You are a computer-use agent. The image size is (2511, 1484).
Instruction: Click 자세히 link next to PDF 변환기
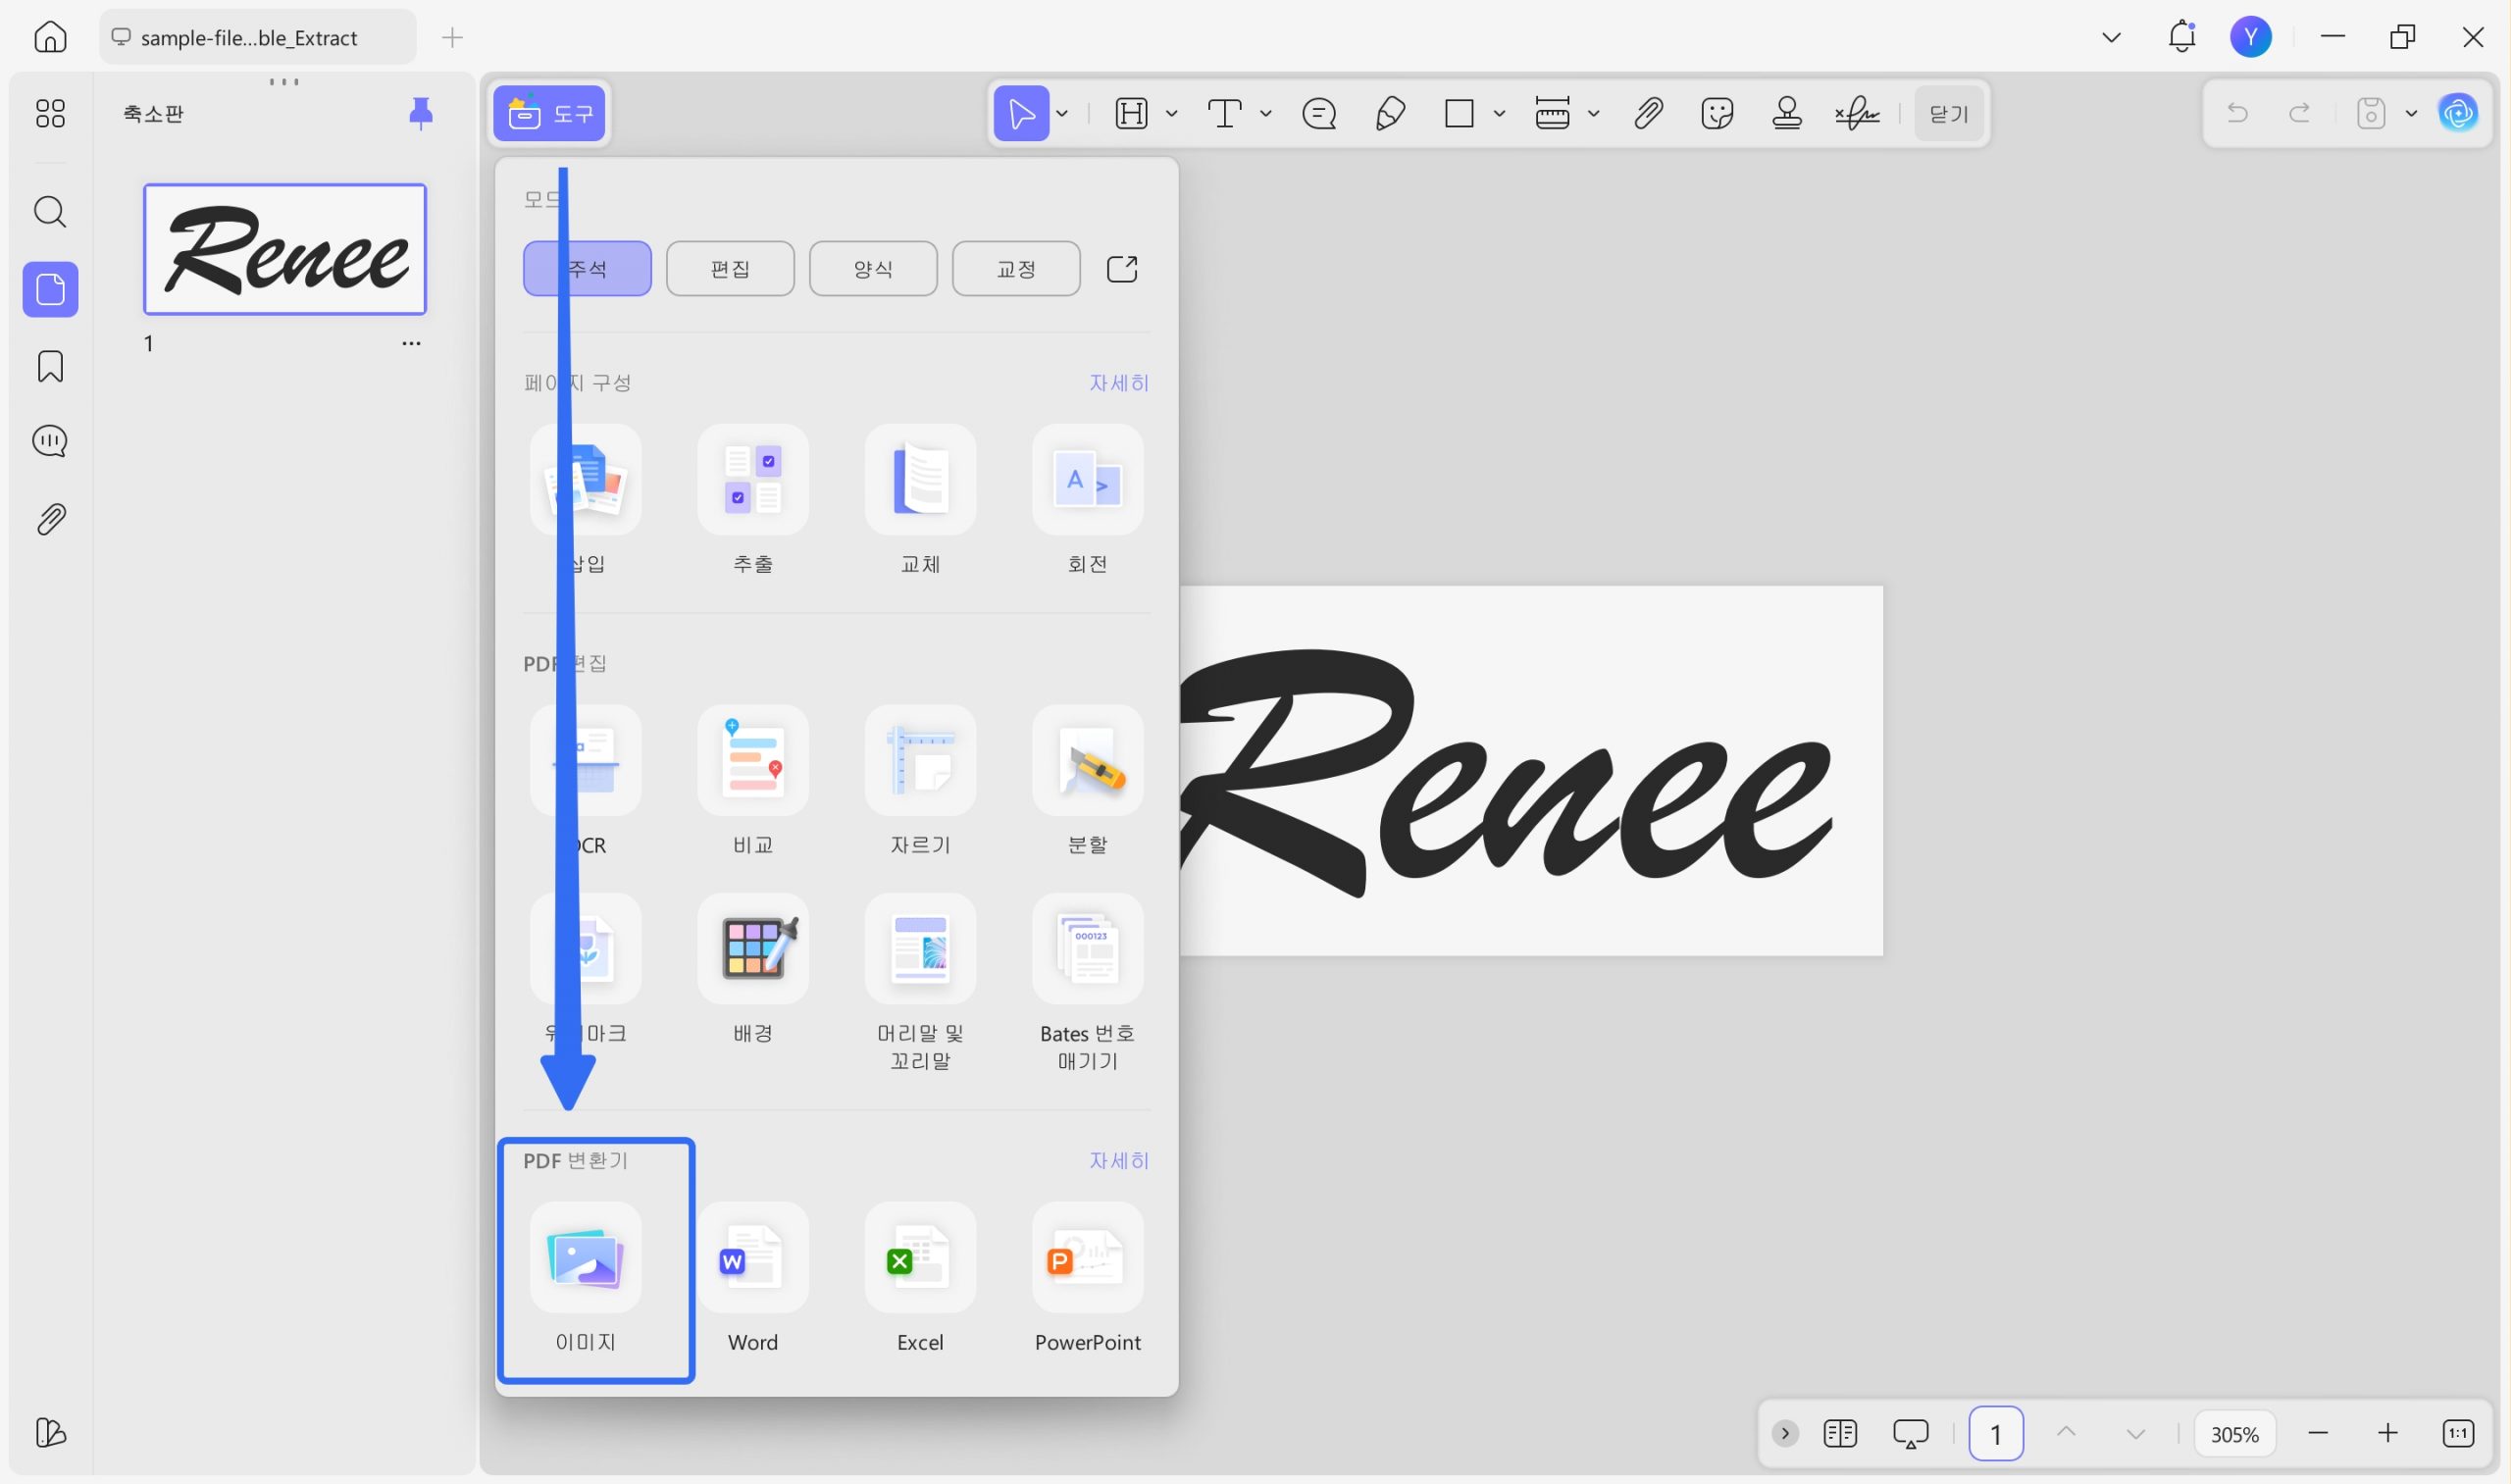[x=1119, y=1160]
